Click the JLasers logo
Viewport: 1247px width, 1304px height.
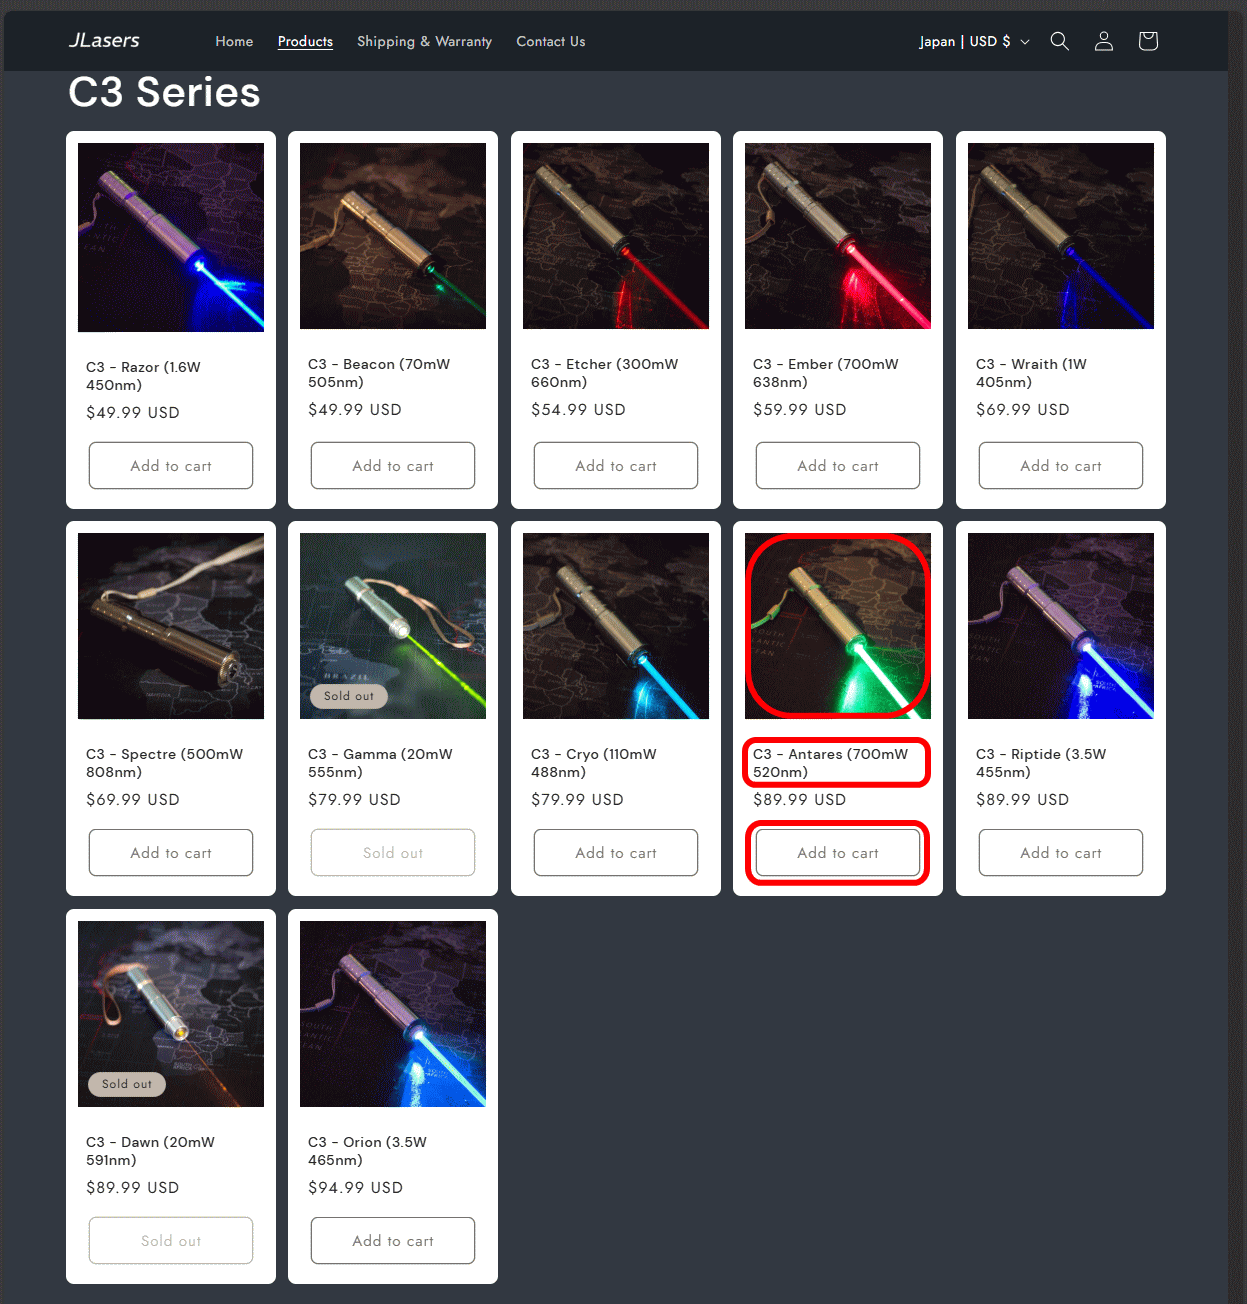[x=104, y=41]
